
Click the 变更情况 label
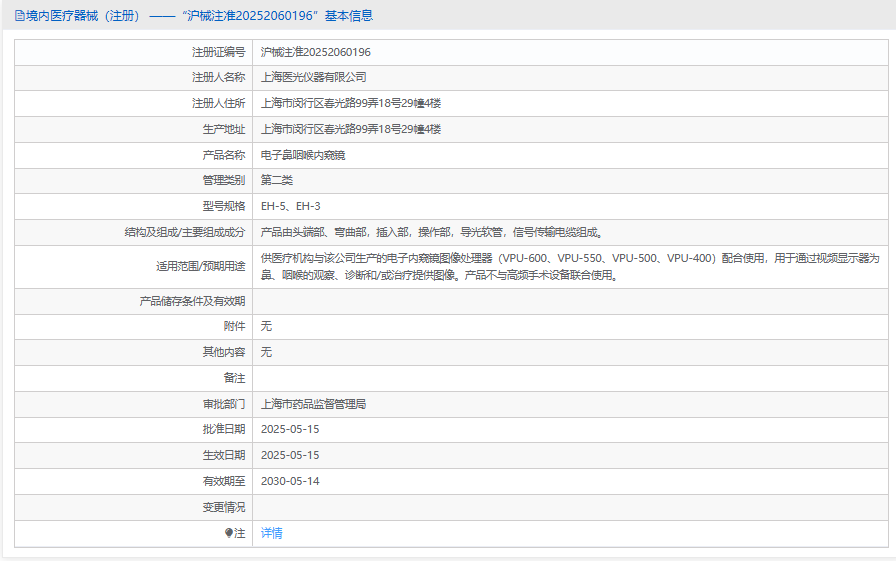[x=223, y=507]
